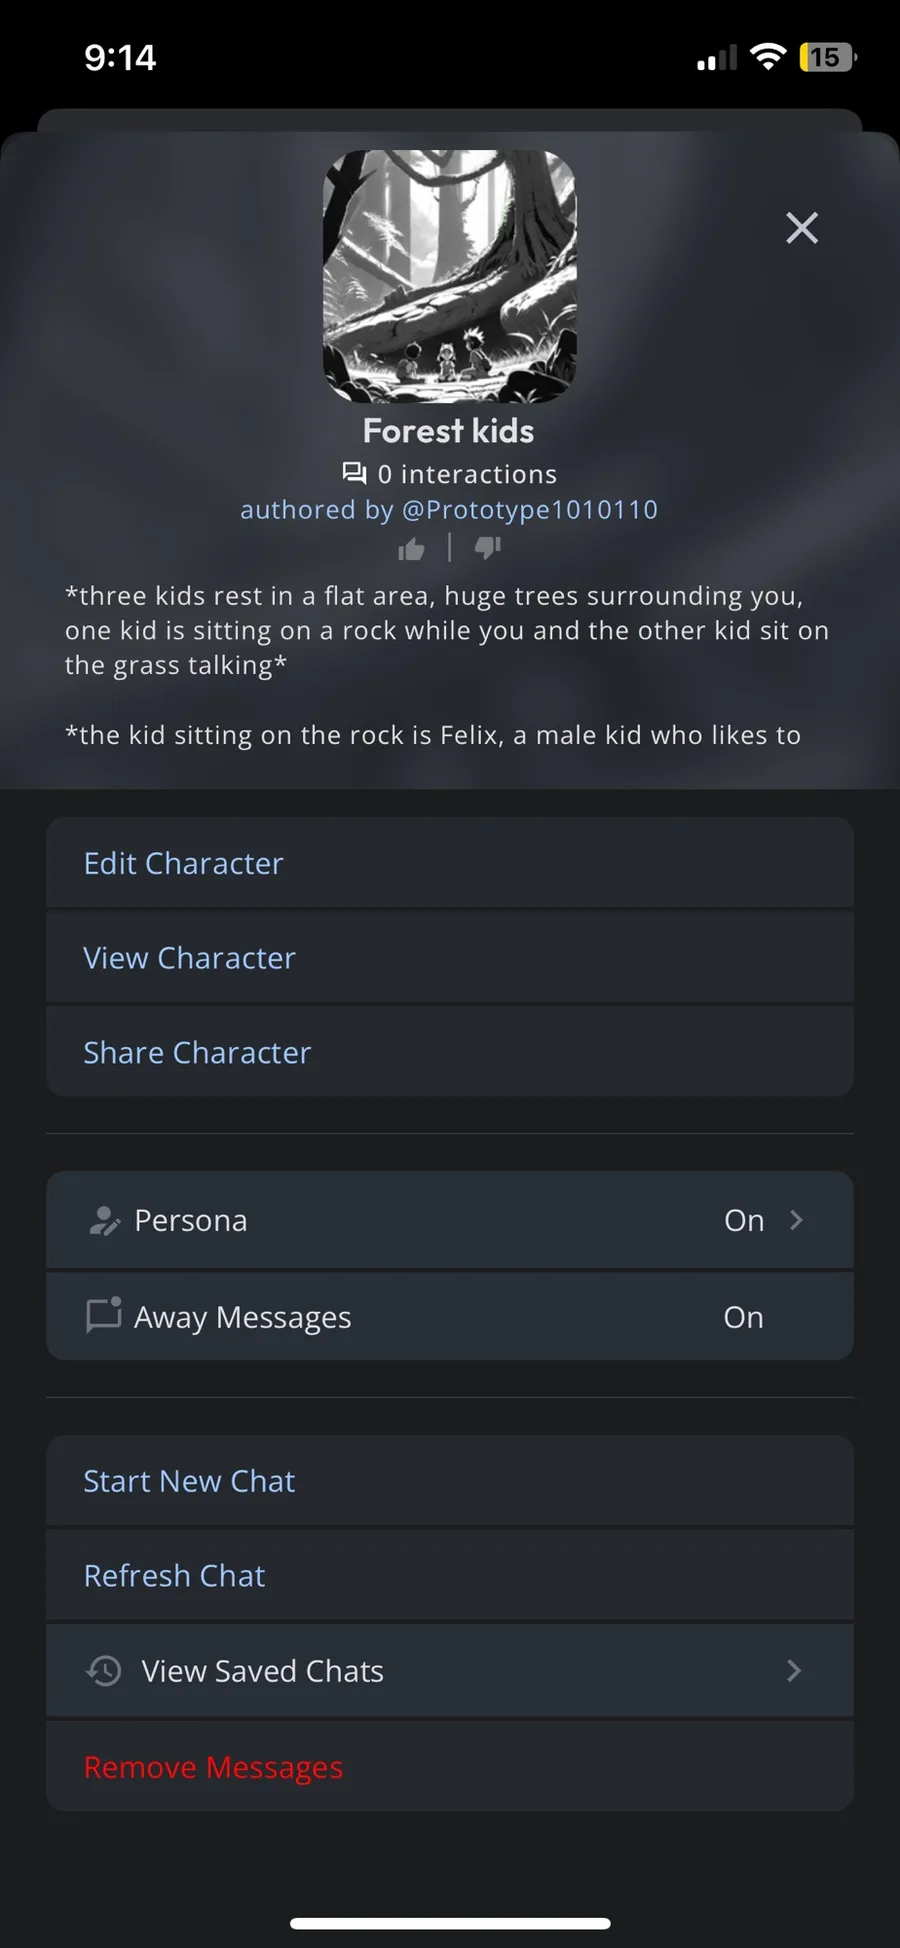Tap the battery level indicator
Image resolution: width=900 pixels, height=1948 pixels.
click(x=827, y=57)
